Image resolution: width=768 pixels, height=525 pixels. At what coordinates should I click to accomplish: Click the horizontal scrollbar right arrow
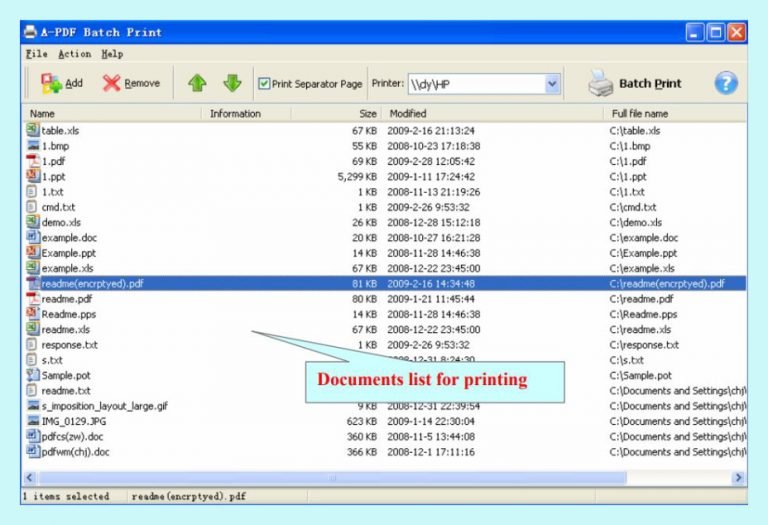click(739, 477)
